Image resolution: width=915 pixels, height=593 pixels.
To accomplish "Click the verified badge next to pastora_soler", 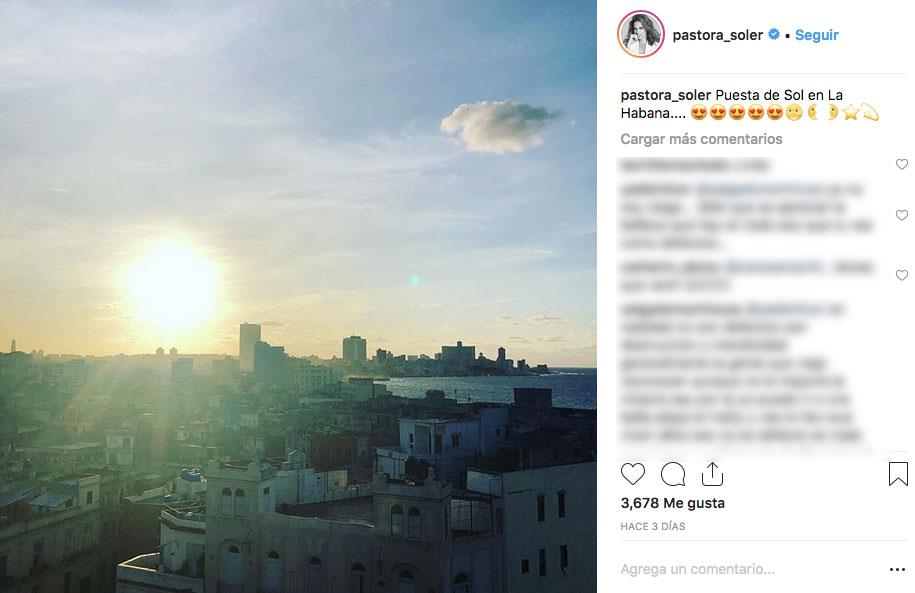I will click(774, 34).
